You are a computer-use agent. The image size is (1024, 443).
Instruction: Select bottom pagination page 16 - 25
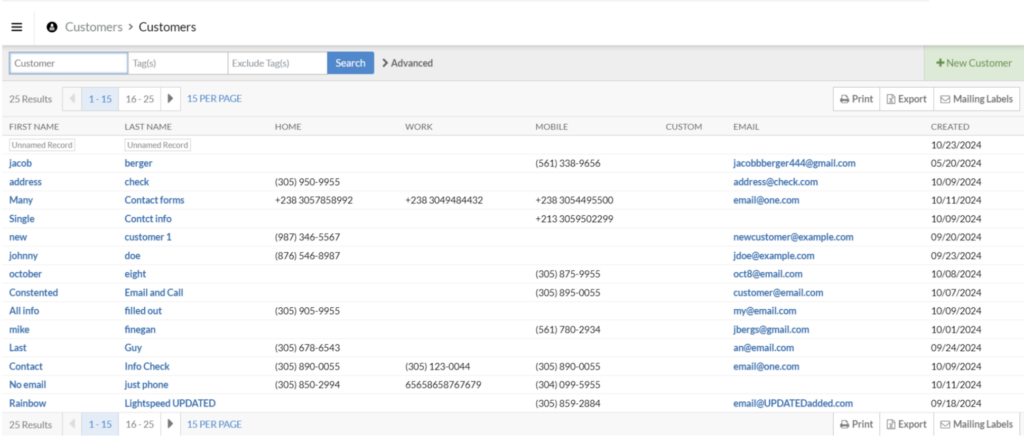click(140, 424)
